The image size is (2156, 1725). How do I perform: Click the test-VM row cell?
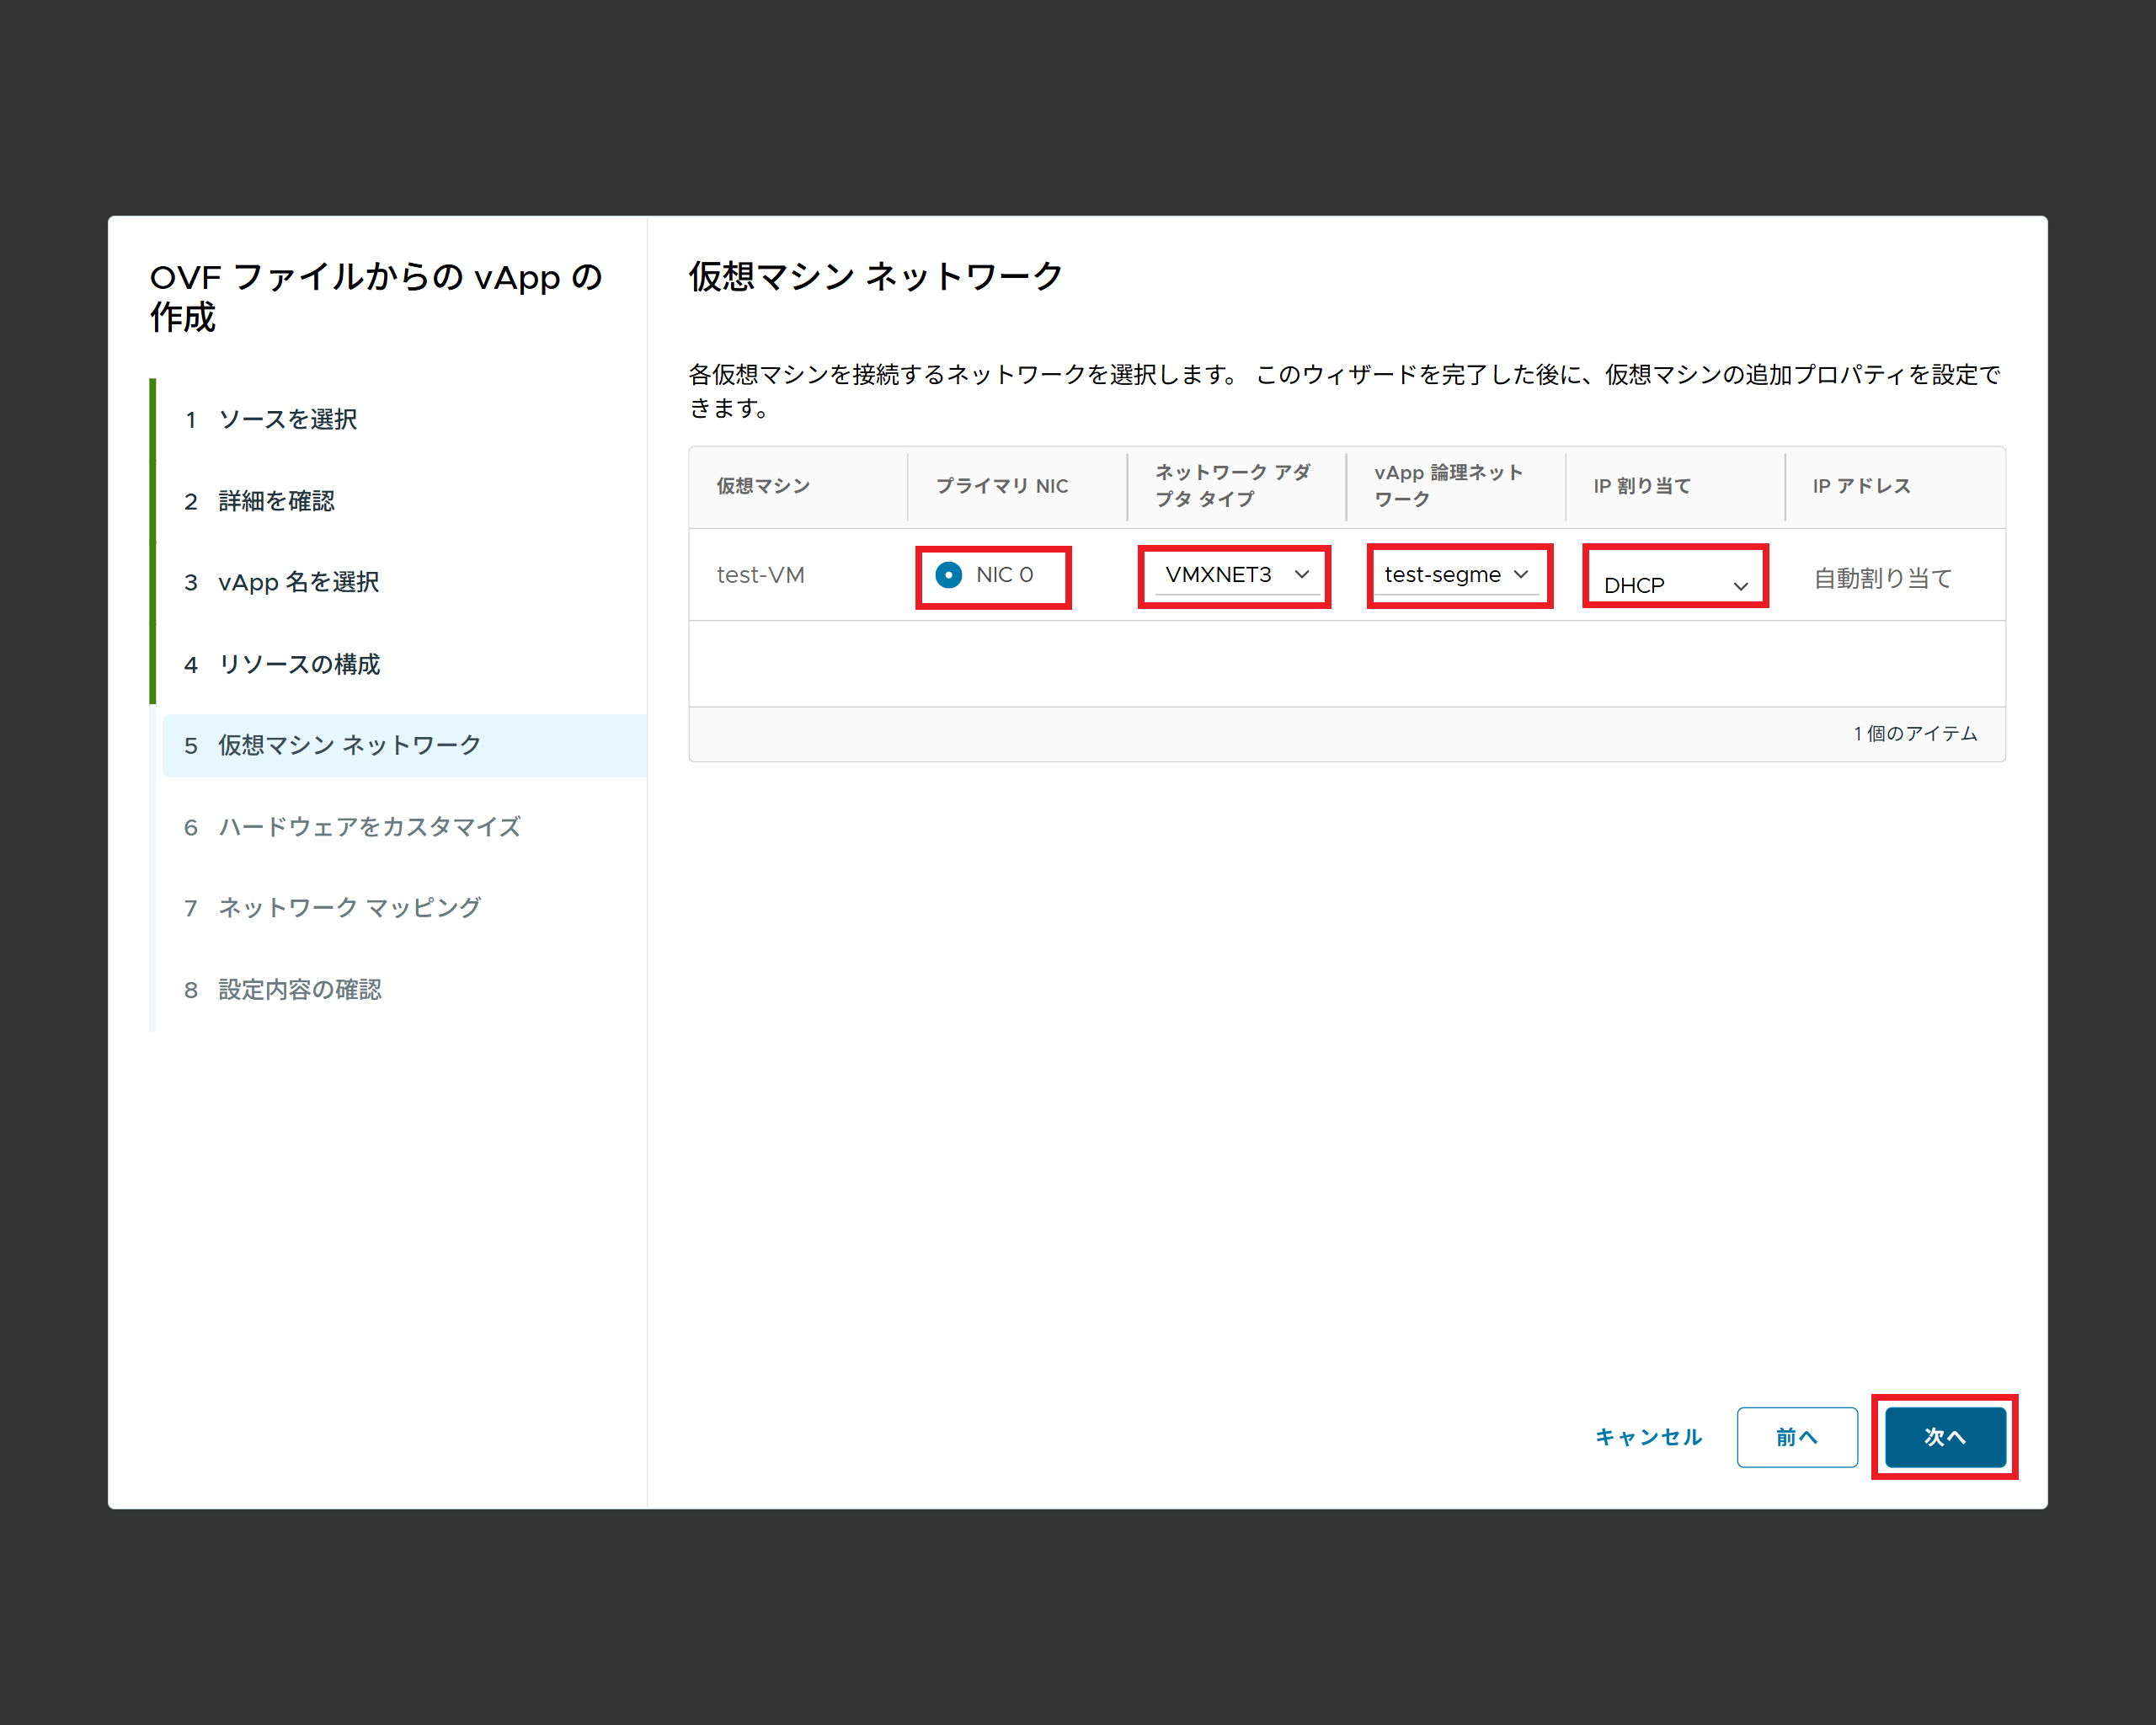[760, 575]
